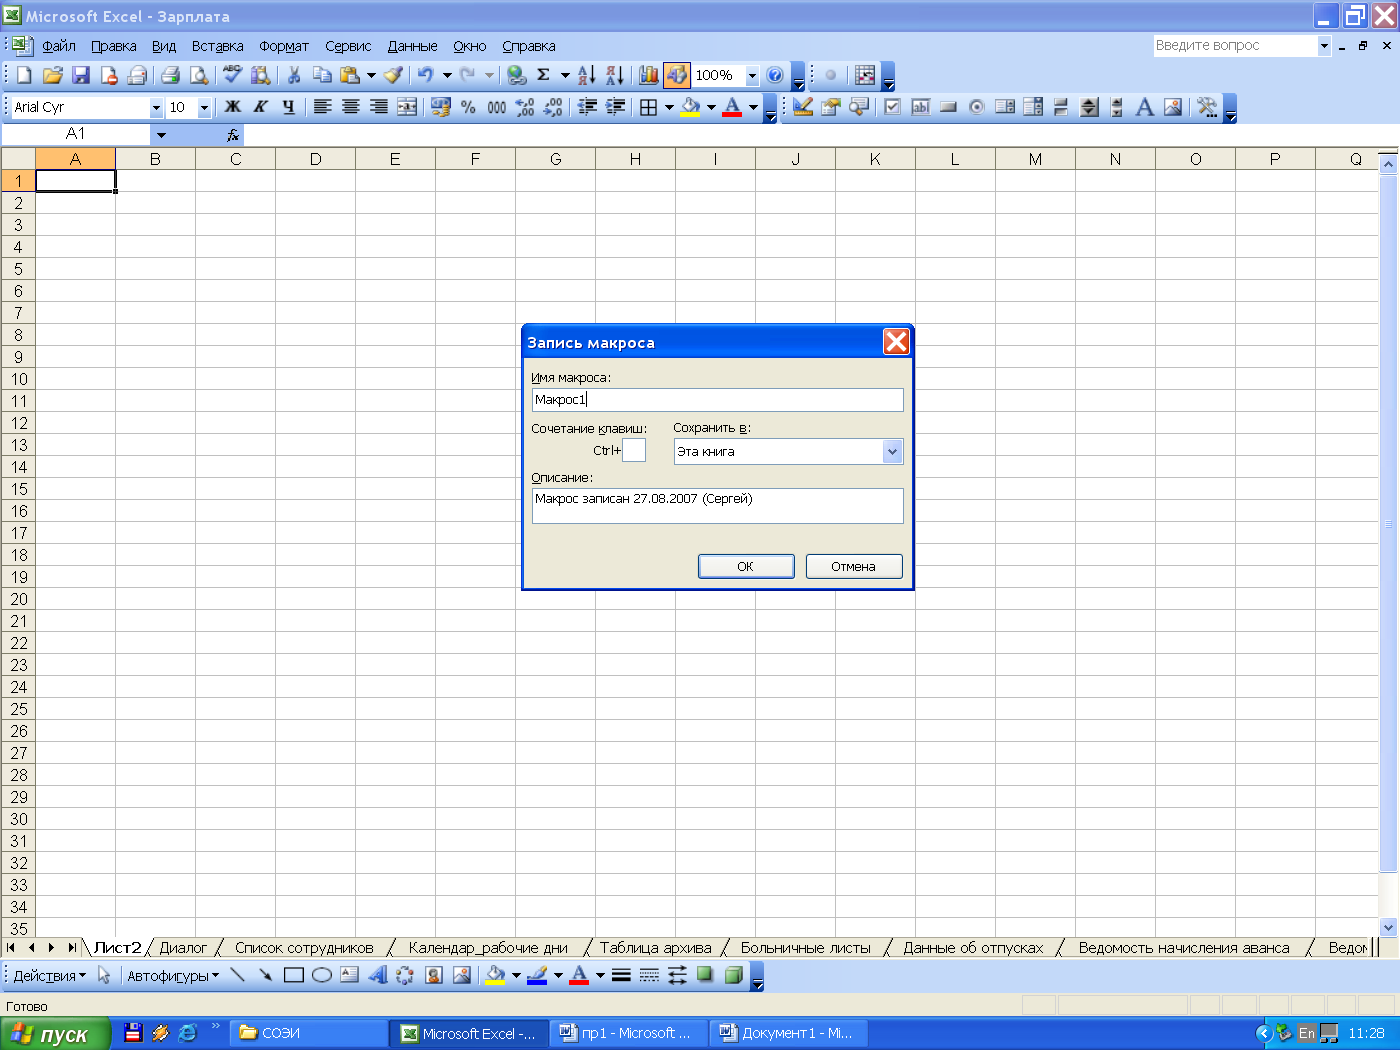This screenshot has height=1050, width=1400.
Task: Insert hyperlink using the globe icon
Action: click(x=516, y=75)
